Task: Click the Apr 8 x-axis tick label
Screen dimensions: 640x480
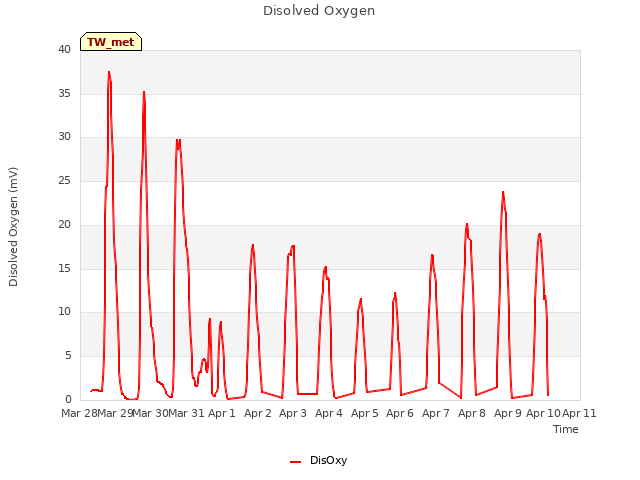Action: coord(472,413)
